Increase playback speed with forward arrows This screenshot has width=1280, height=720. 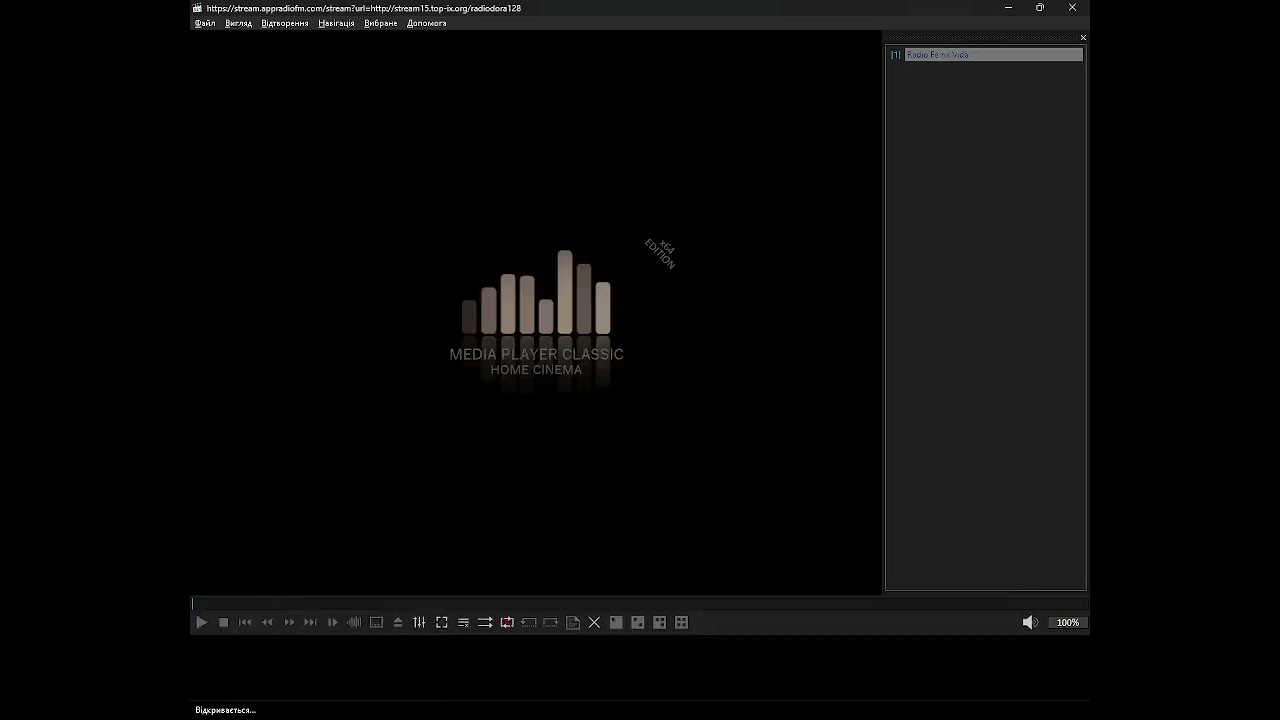pos(289,622)
